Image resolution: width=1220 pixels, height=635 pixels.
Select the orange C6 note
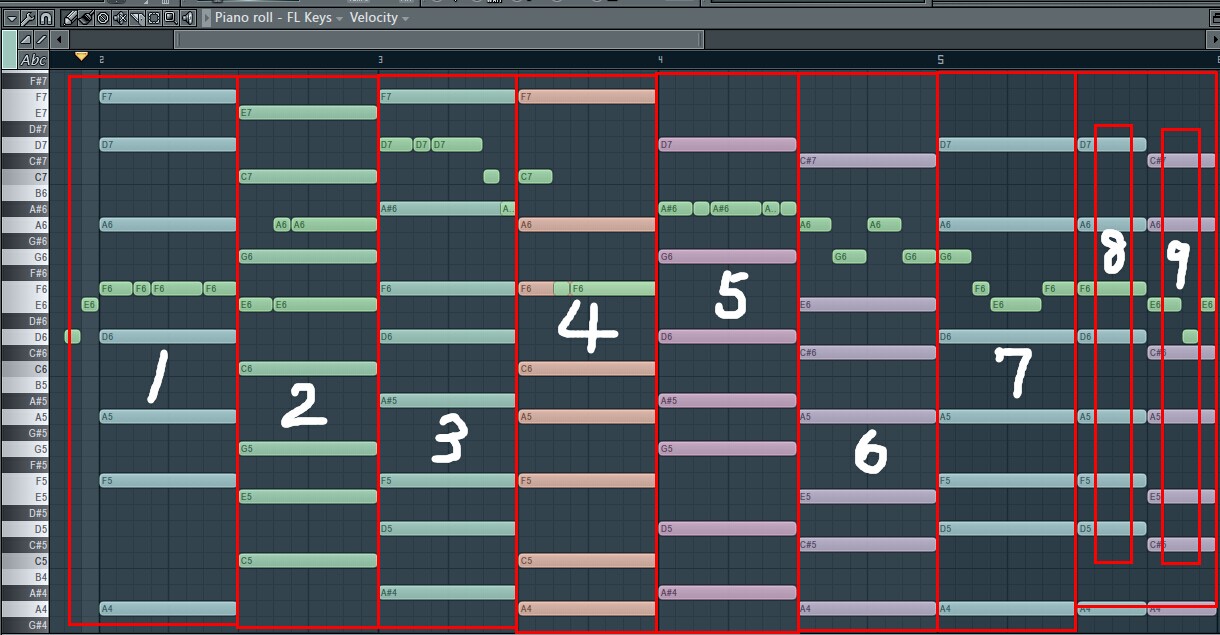point(587,369)
